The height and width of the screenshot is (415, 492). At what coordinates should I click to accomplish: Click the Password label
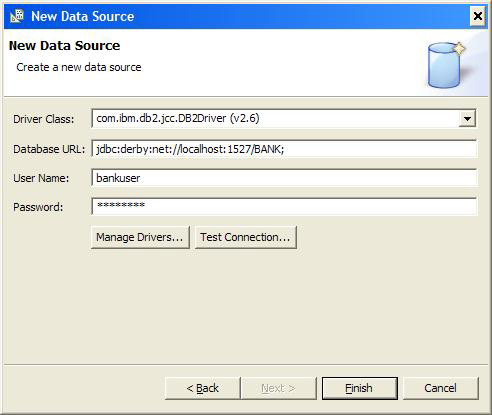coord(38,207)
